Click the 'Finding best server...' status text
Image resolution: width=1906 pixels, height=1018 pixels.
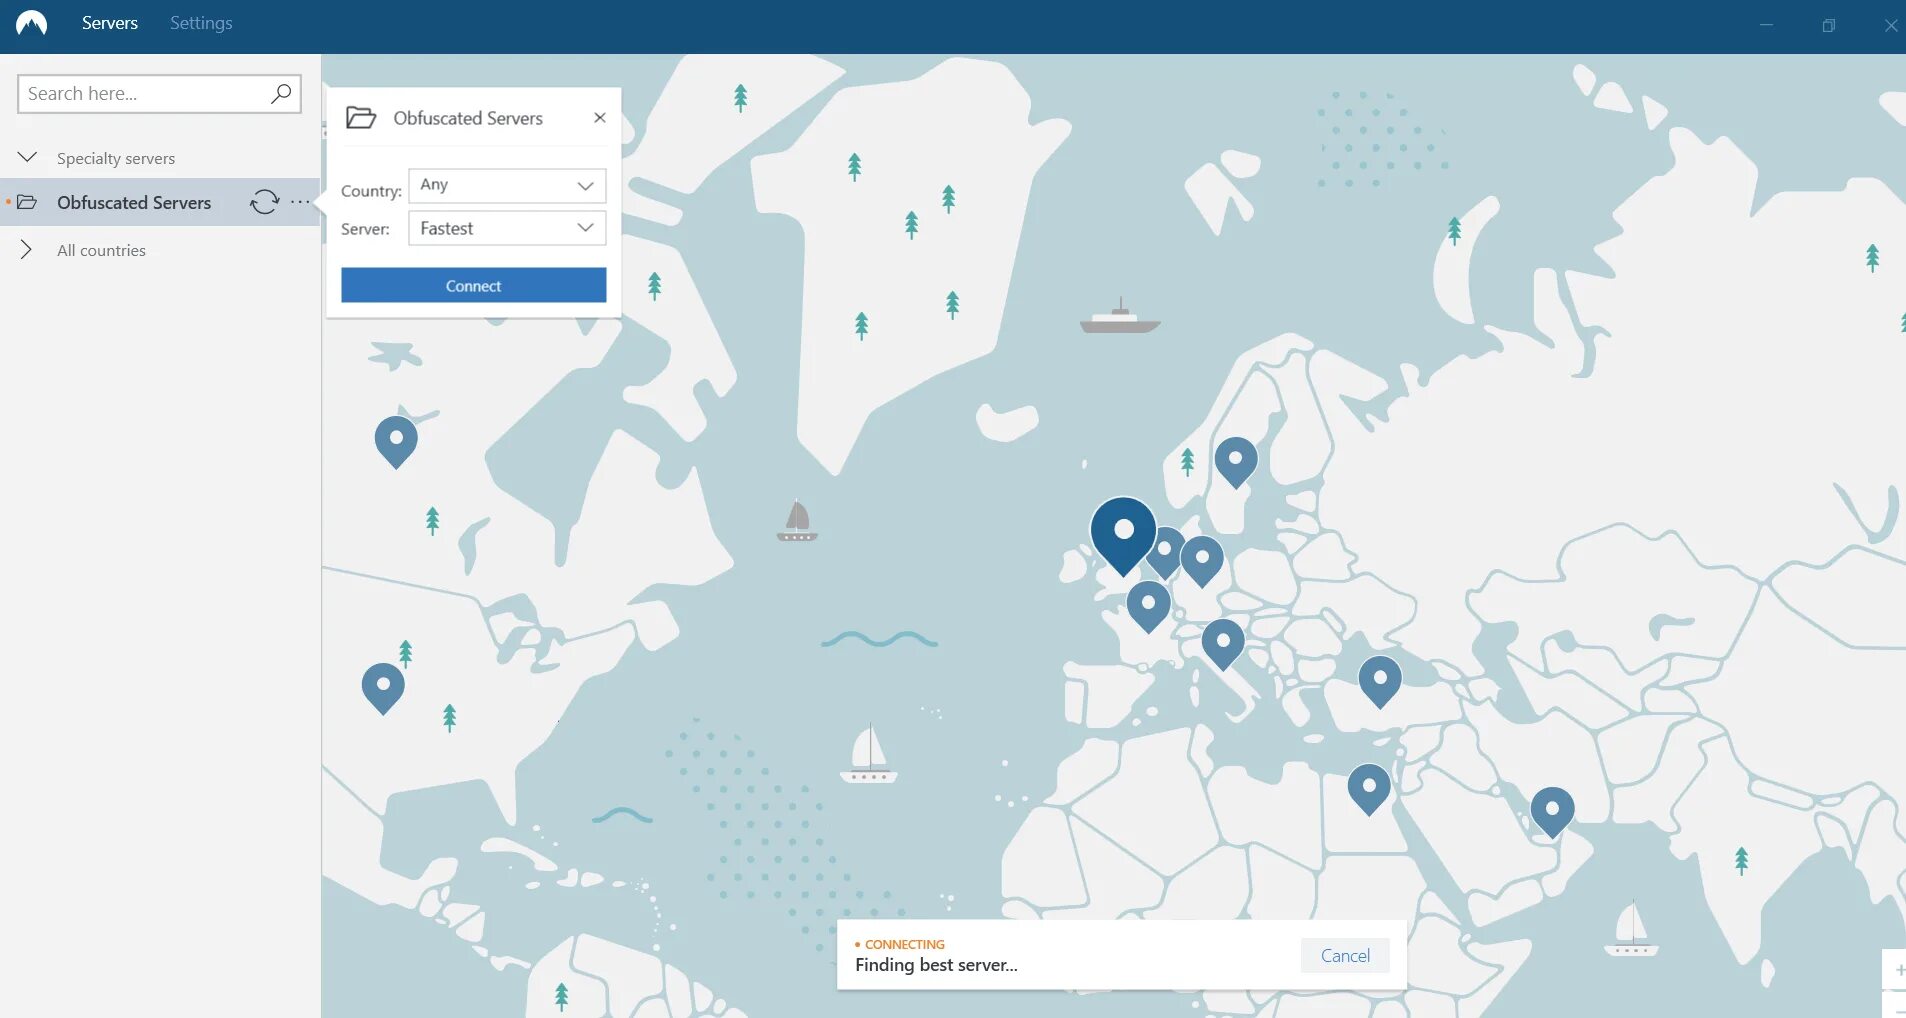pos(936,965)
